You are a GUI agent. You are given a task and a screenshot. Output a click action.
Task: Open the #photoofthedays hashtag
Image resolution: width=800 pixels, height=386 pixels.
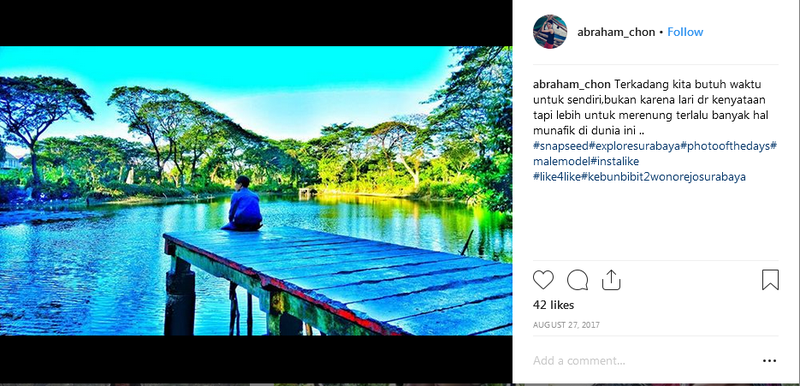tap(726, 146)
